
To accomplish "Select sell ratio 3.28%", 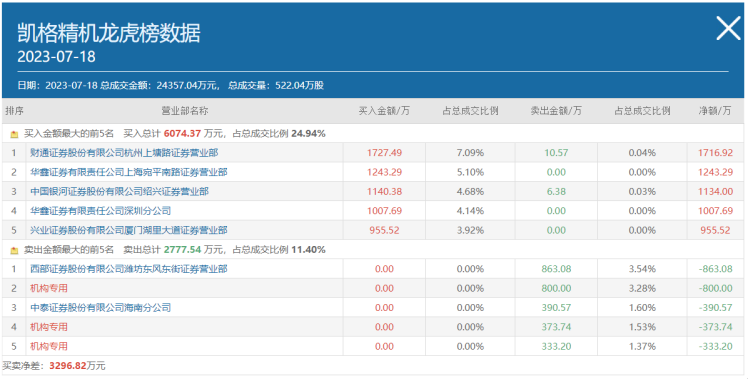I will click(x=642, y=288).
